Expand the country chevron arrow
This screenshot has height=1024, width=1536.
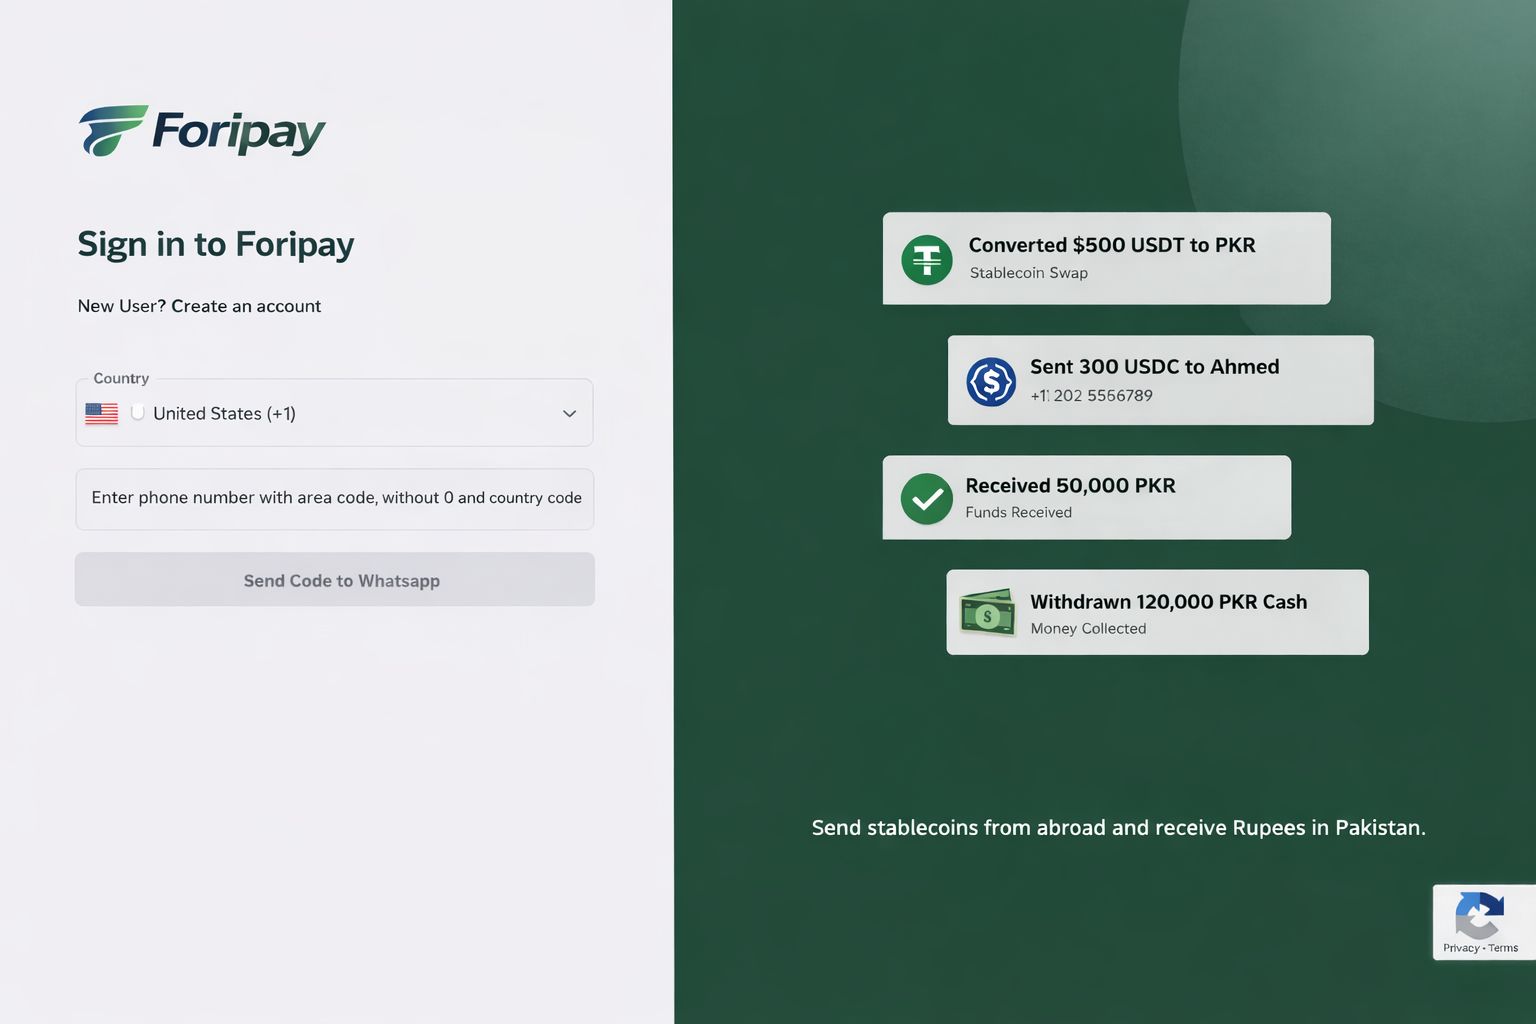click(569, 414)
